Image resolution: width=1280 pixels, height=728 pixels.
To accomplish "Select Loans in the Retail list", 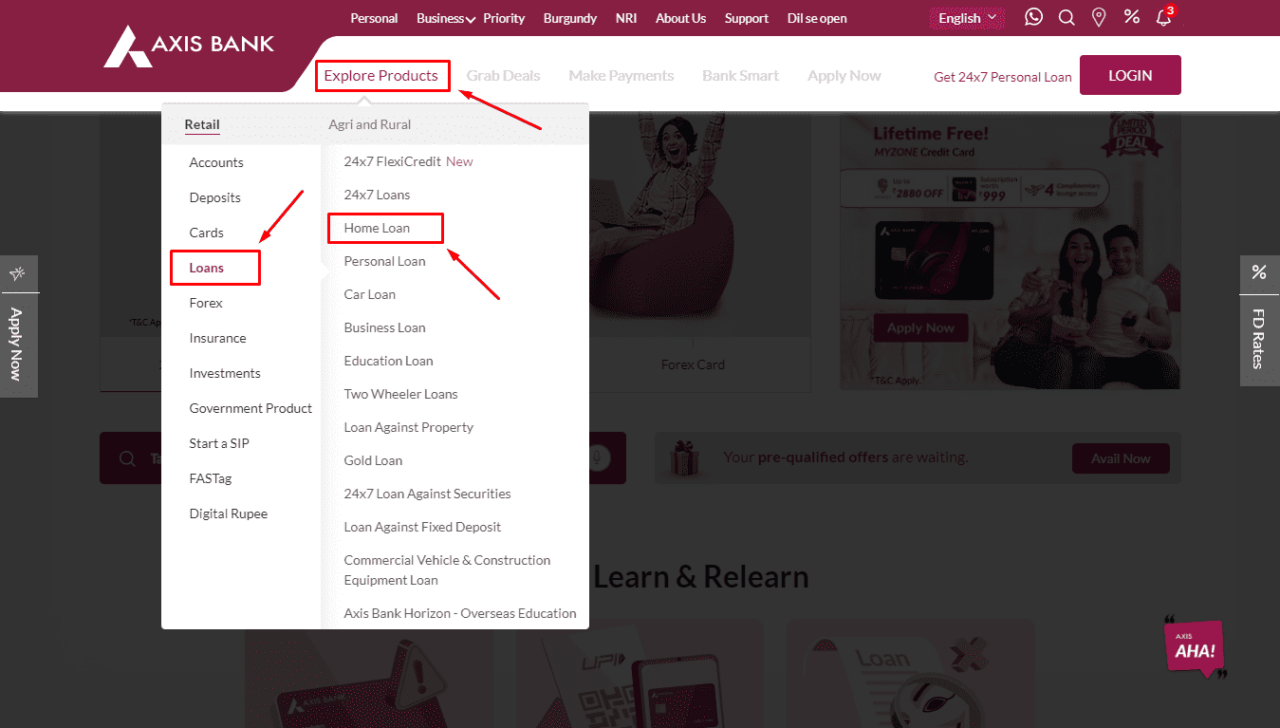I will [206, 267].
